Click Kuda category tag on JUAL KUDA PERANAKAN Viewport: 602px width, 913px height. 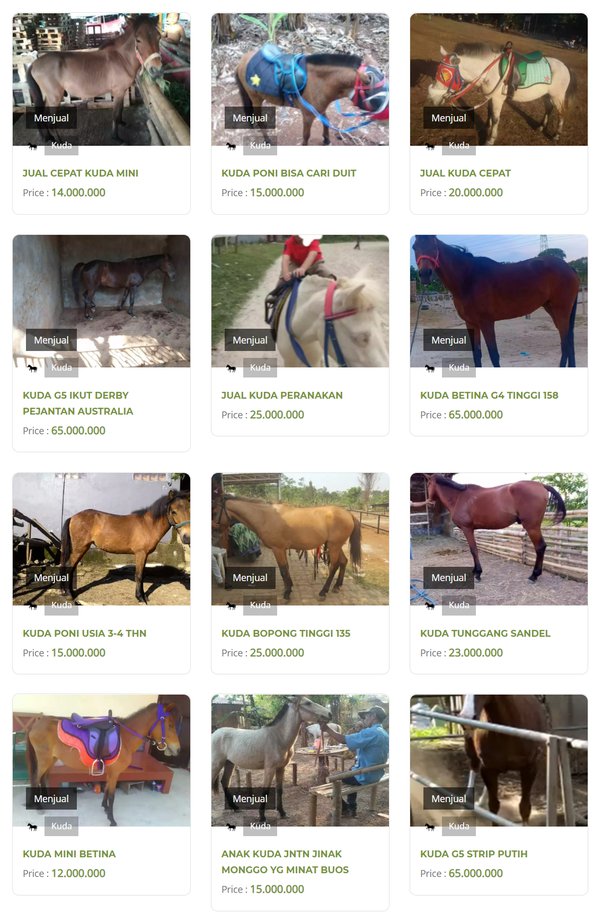260,368
